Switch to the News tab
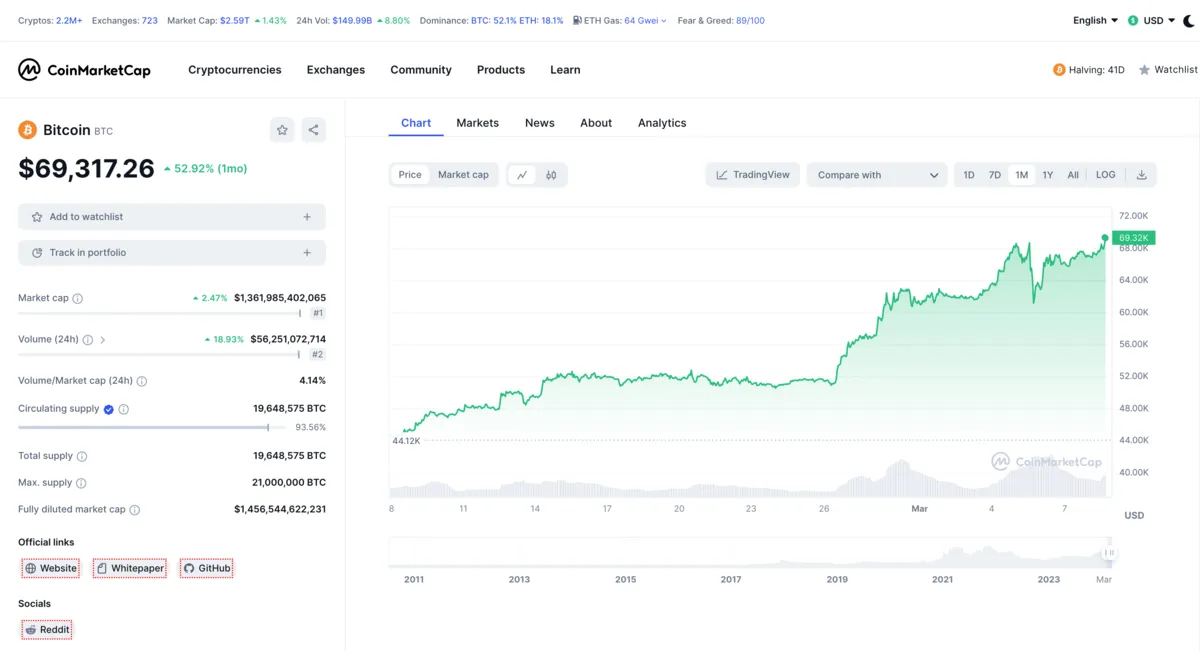The image size is (1200, 651). pos(539,123)
